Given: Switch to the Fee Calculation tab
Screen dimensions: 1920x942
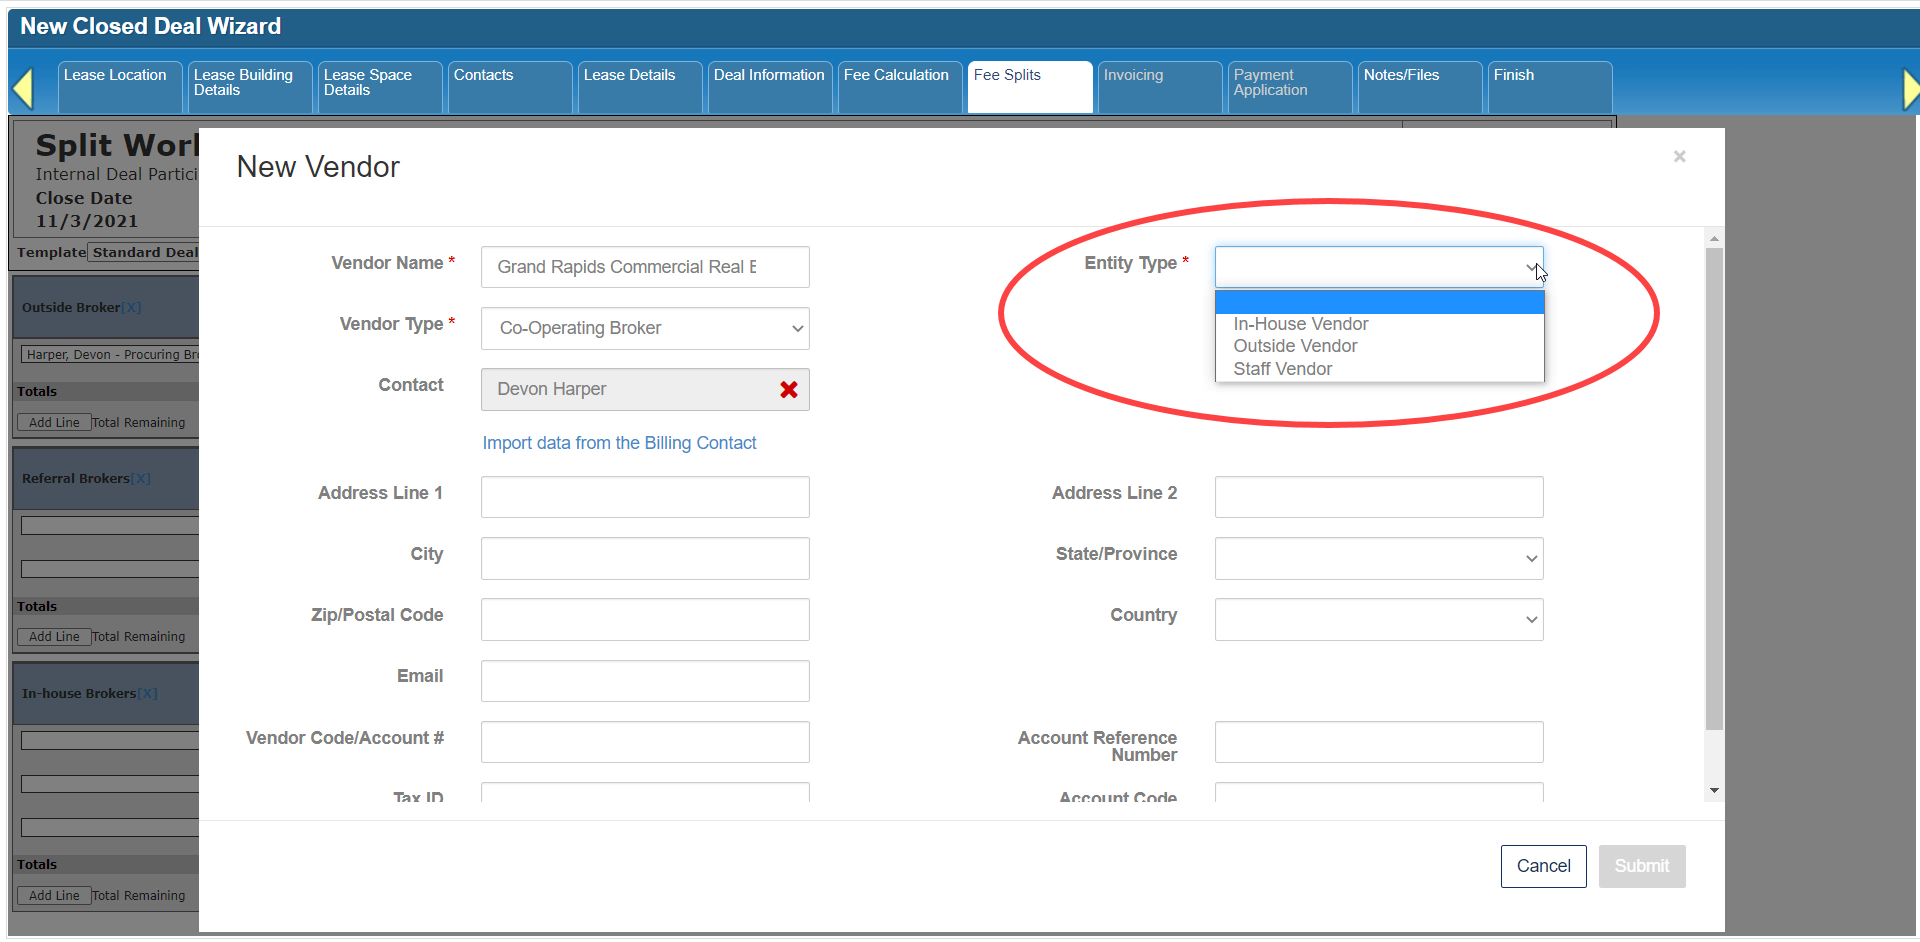Looking at the screenshot, I should (x=896, y=76).
